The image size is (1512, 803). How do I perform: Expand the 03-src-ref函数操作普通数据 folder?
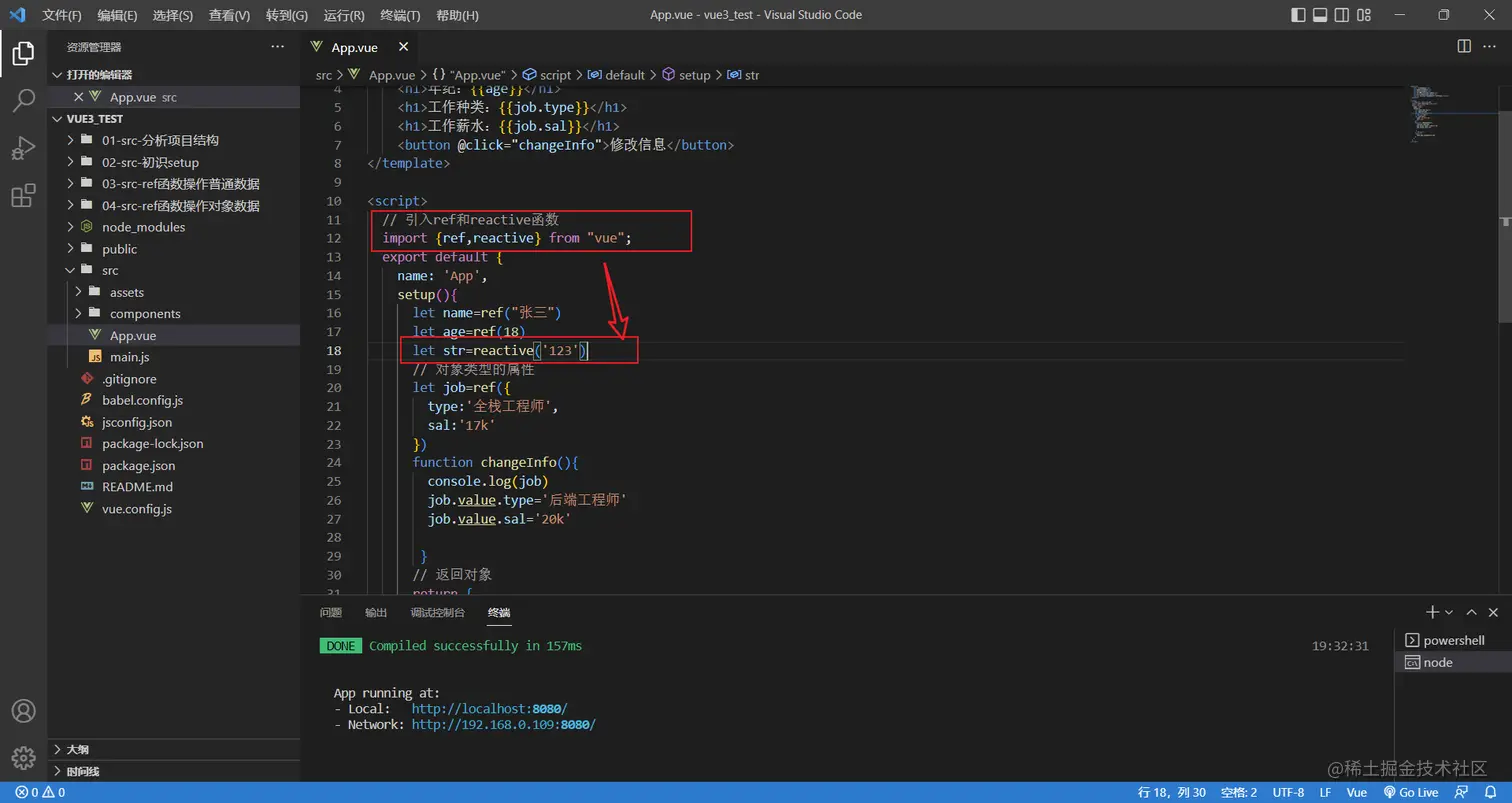pyautogui.click(x=181, y=184)
